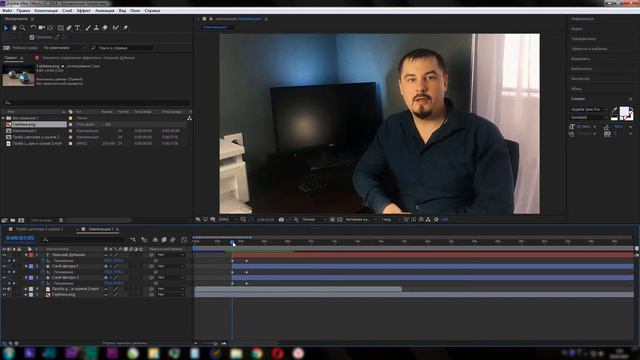This screenshot has height=360, width=640.
Task: Hide the mp4 video layer eye
Action: pyautogui.click(x=4, y=289)
